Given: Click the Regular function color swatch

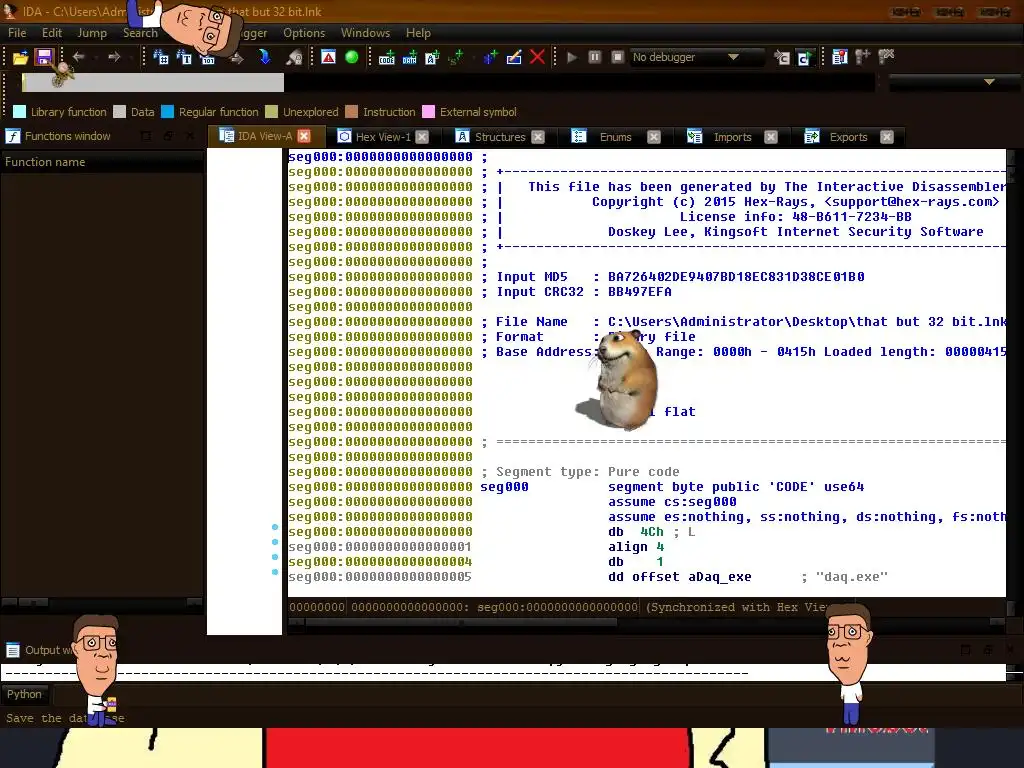Looking at the screenshot, I should pyautogui.click(x=167, y=112).
